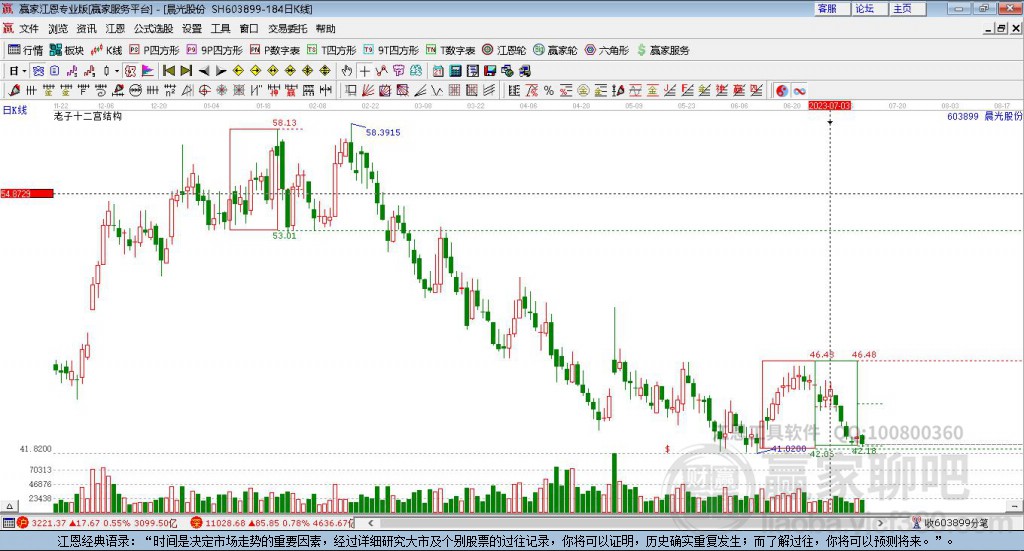Open the 9T四方形 tool
Image resolution: width=1024 pixels, height=551 pixels.
coord(391,50)
